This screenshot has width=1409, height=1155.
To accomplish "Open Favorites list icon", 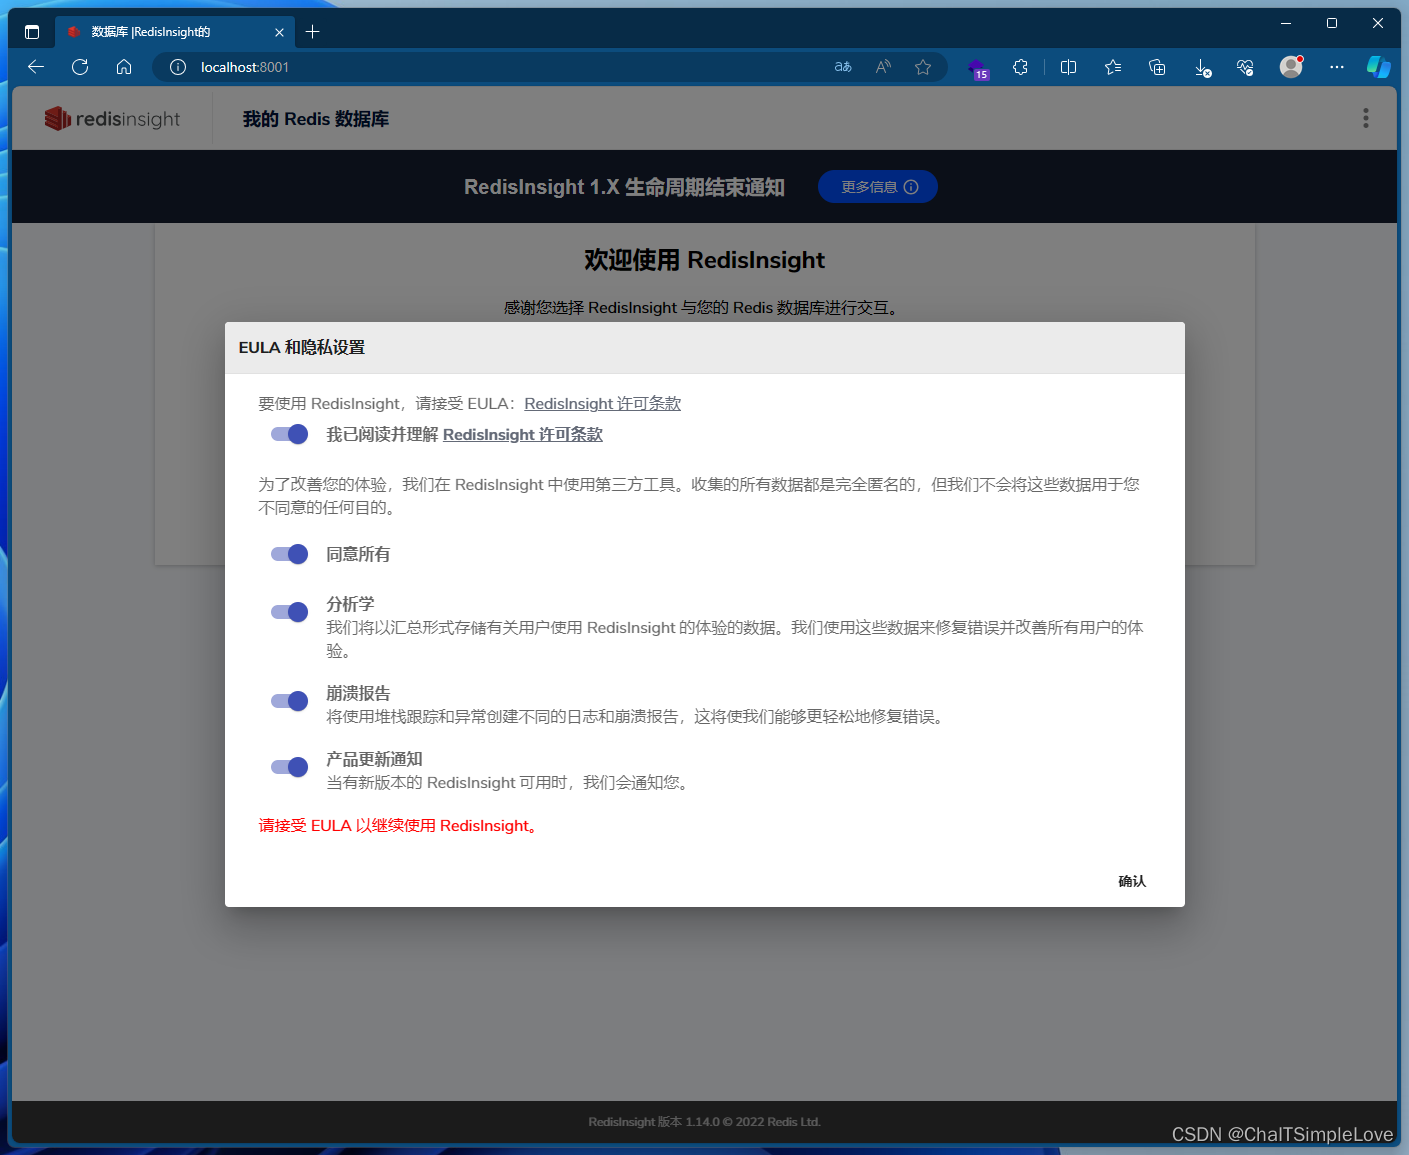I will pyautogui.click(x=1113, y=67).
